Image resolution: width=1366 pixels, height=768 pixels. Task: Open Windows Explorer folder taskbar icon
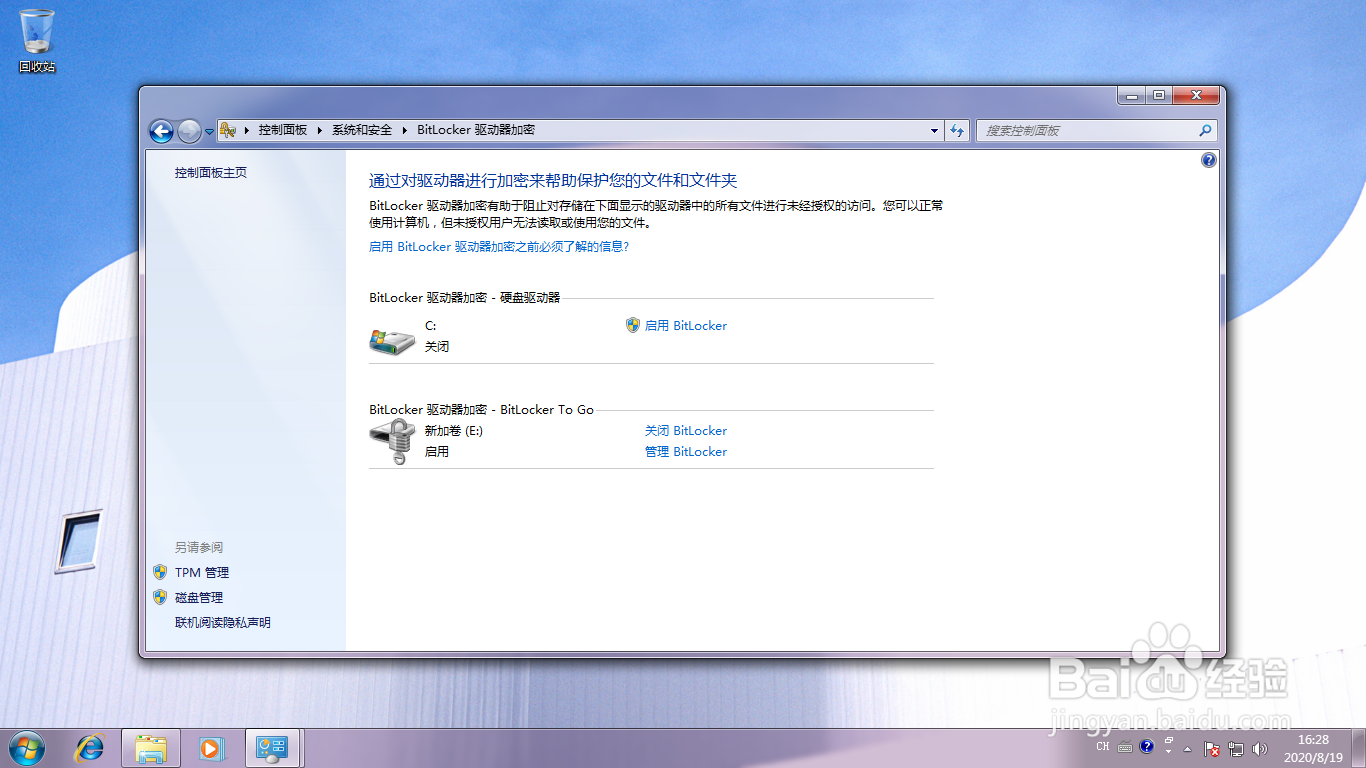click(151, 747)
